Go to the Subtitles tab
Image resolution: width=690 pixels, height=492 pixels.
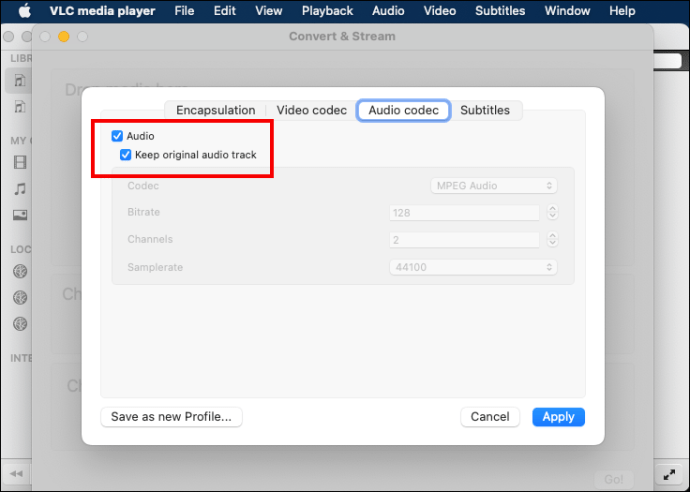click(x=485, y=110)
